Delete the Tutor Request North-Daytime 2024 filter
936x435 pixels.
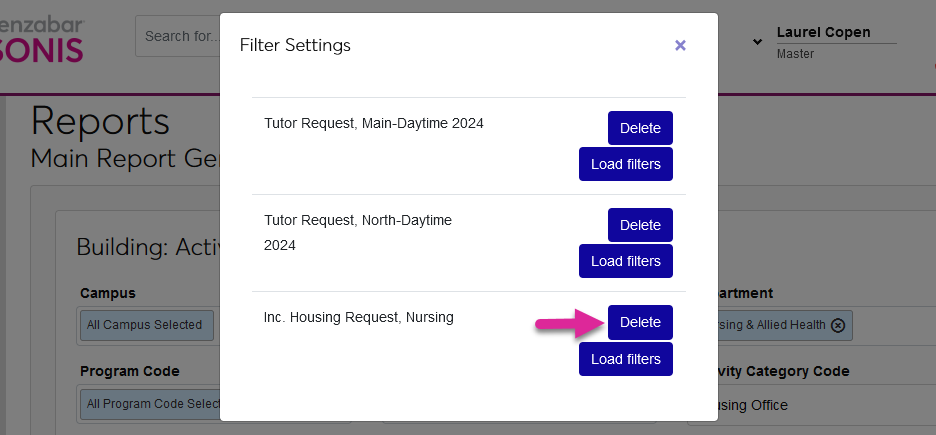point(640,225)
